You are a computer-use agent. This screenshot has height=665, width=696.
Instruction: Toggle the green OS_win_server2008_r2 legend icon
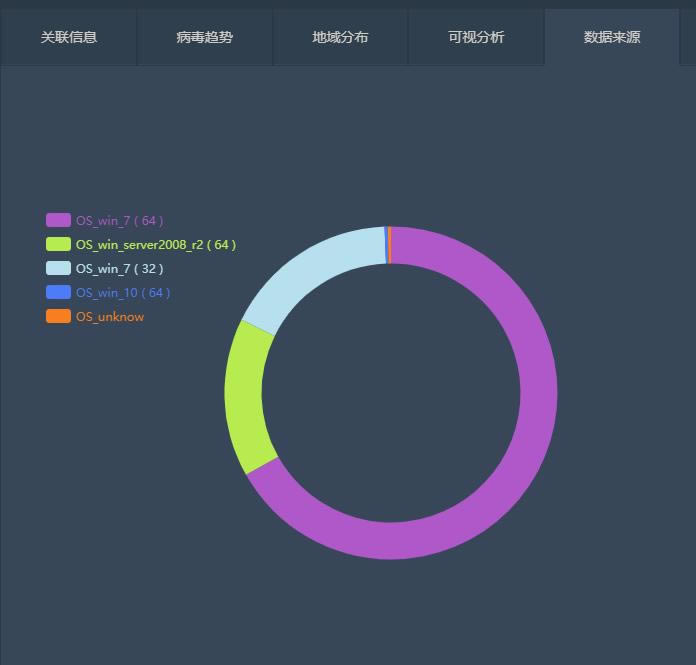58,244
